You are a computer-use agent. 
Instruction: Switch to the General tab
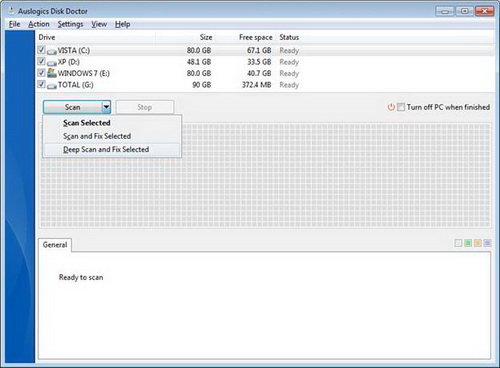point(55,245)
